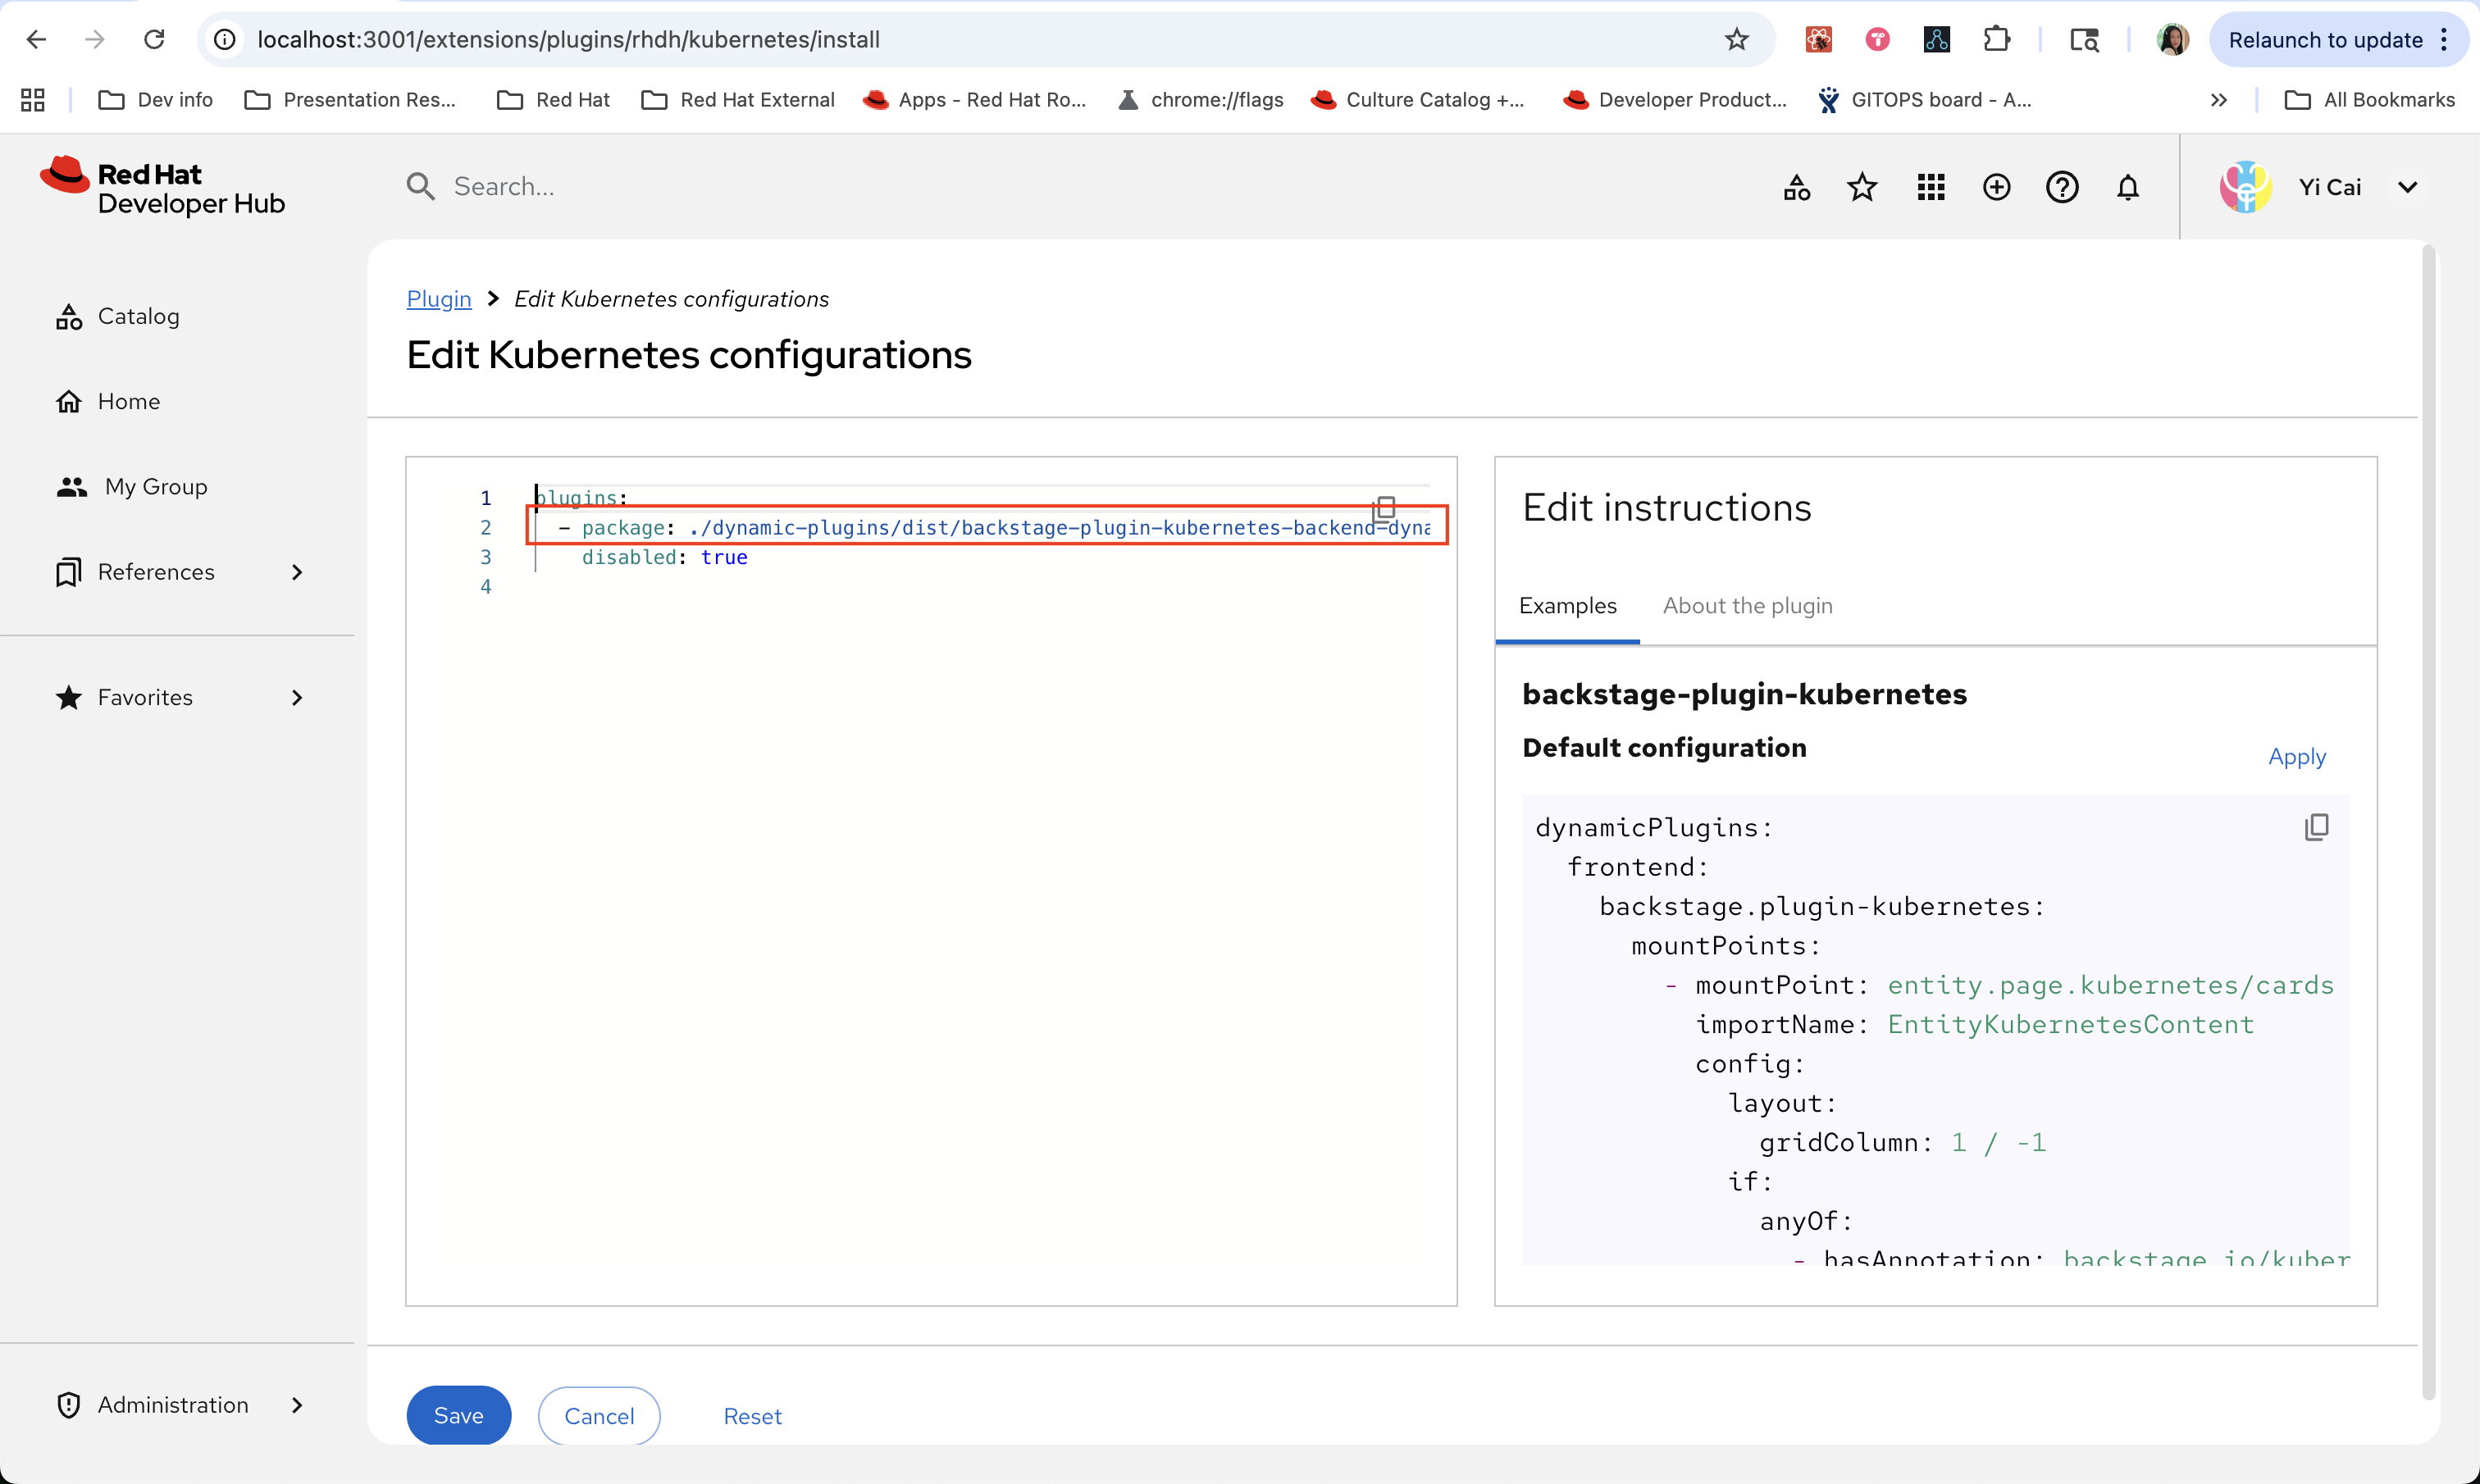Open the catalog icon in header
2480x1484 pixels.
1796,187
